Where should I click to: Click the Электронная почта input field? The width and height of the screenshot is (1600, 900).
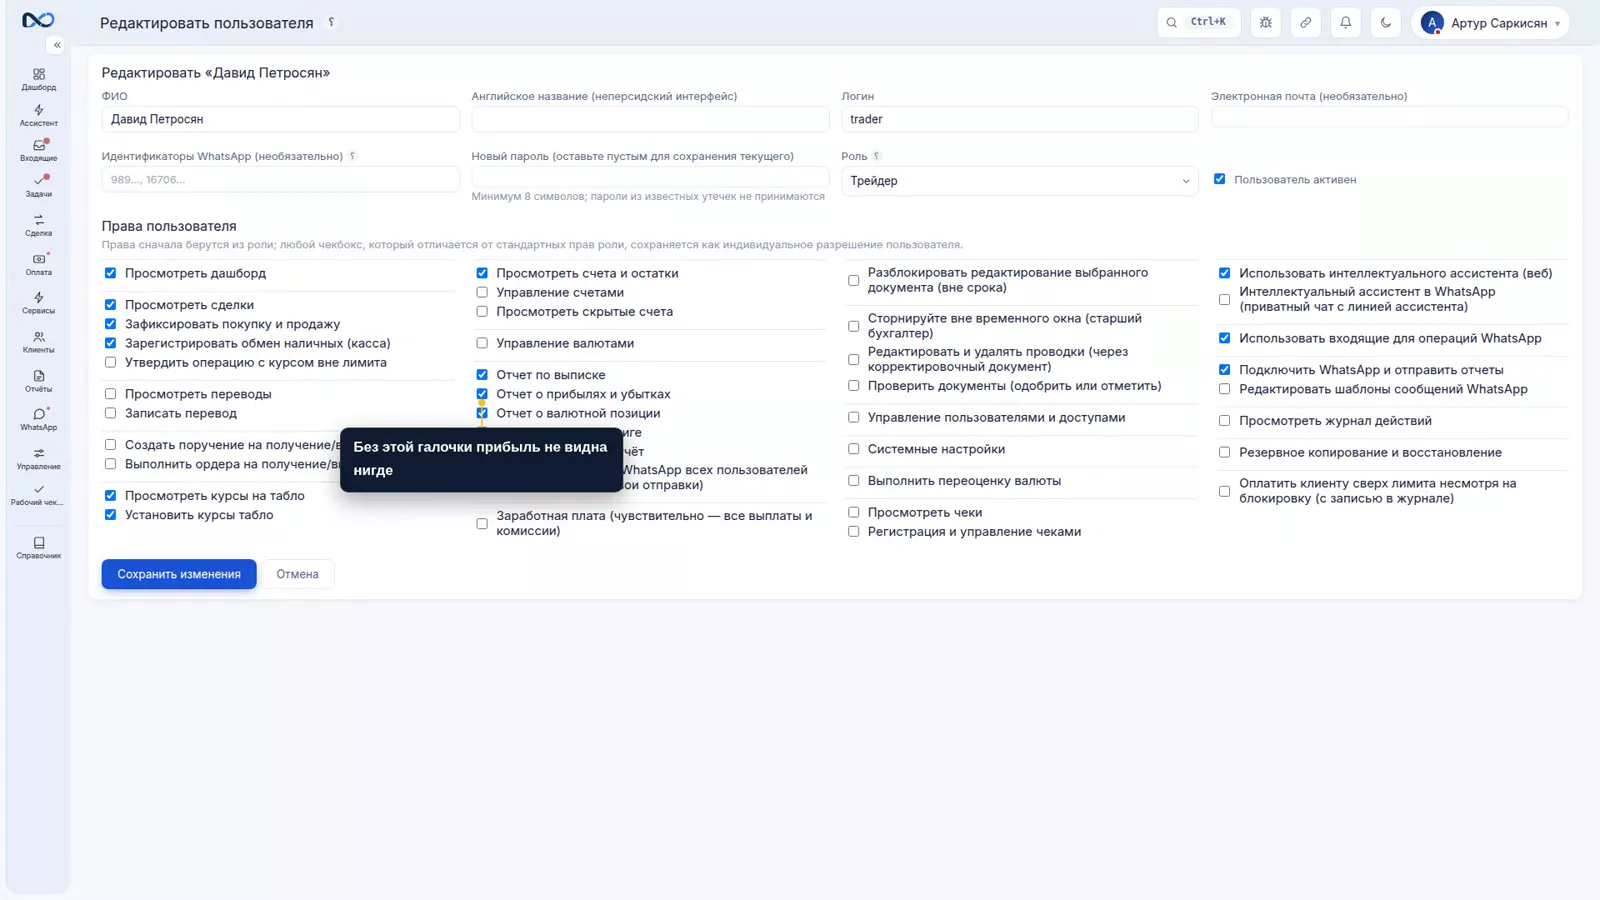pyautogui.click(x=1390, y=117)
